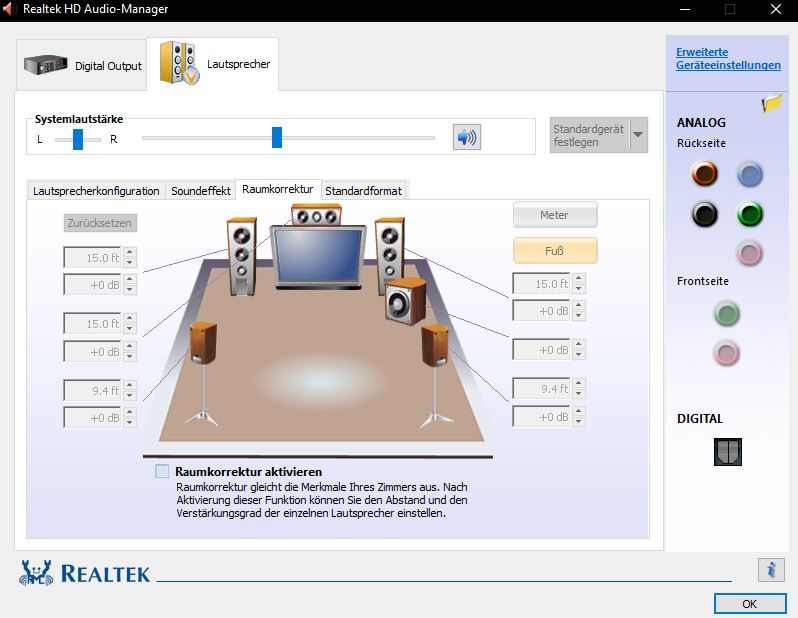Decrease left 9.4 ft distance stepper
The width and height of the screenshot is (798, 618).
tap(130, 396)
